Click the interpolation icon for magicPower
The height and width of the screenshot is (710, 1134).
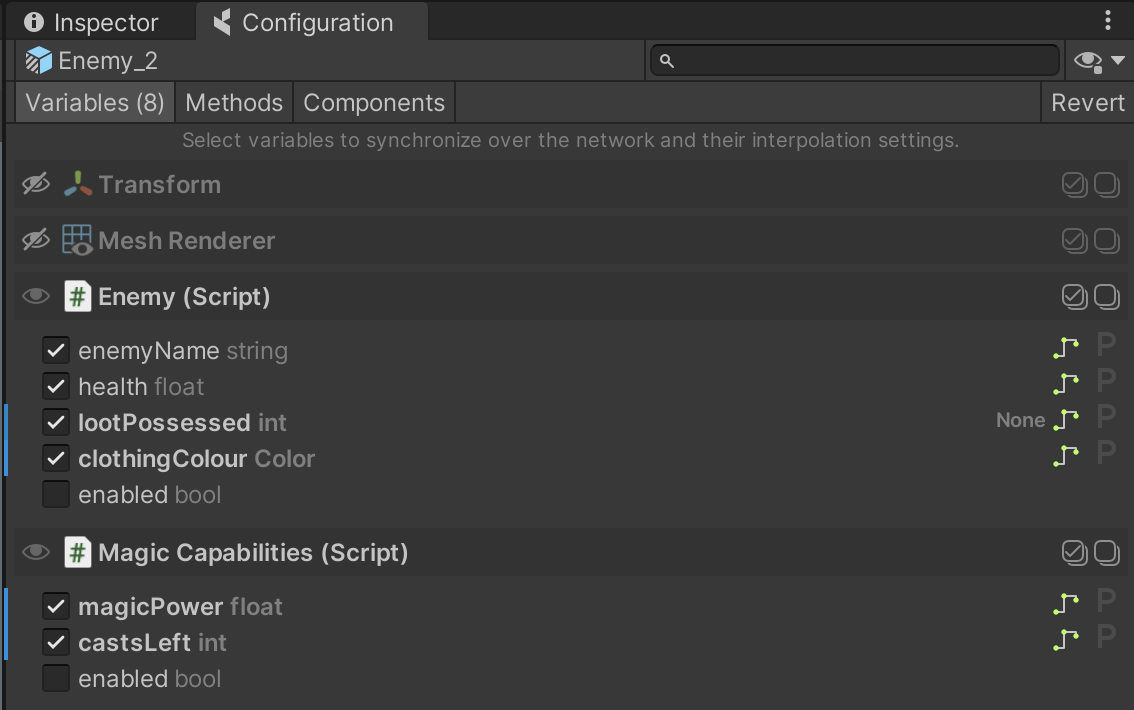coord(1066,605)
